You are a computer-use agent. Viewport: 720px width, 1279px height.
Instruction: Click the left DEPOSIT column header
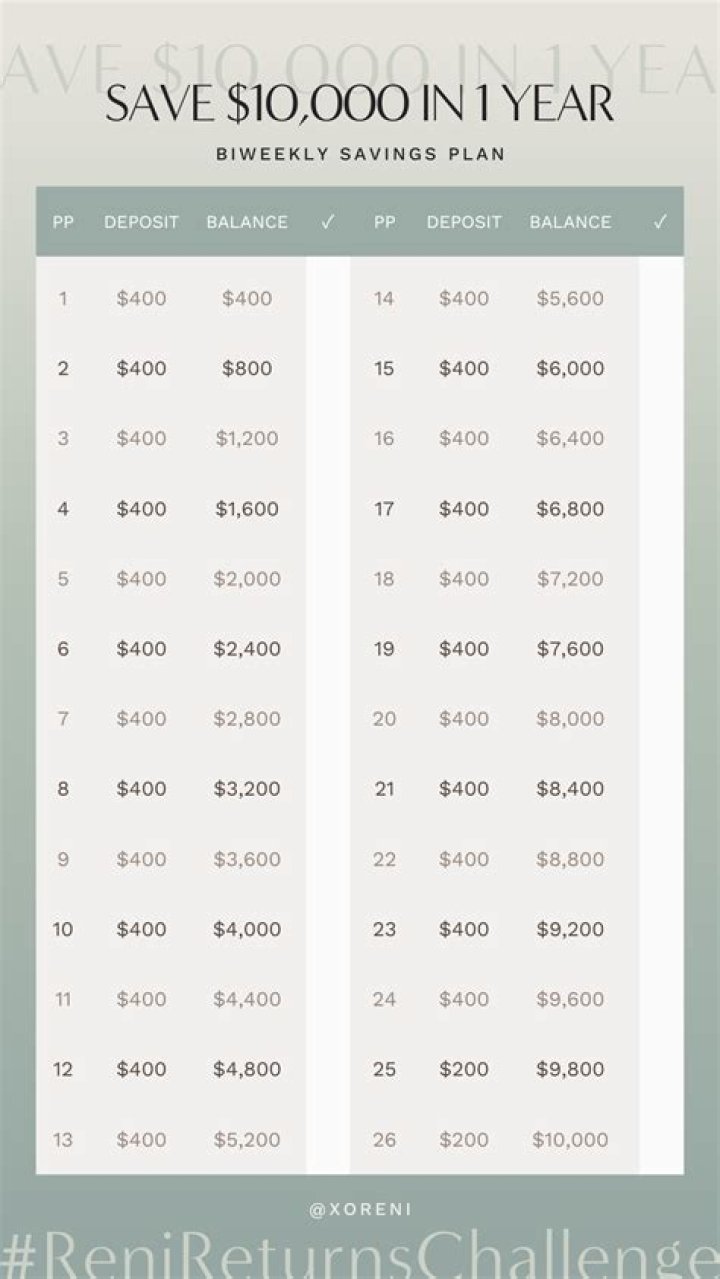pyautogui.click(x=141, y=222)
